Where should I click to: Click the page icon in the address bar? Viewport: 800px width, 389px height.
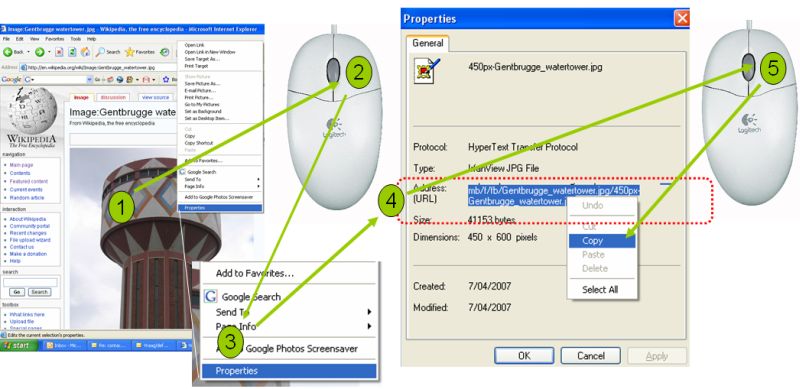23,67
